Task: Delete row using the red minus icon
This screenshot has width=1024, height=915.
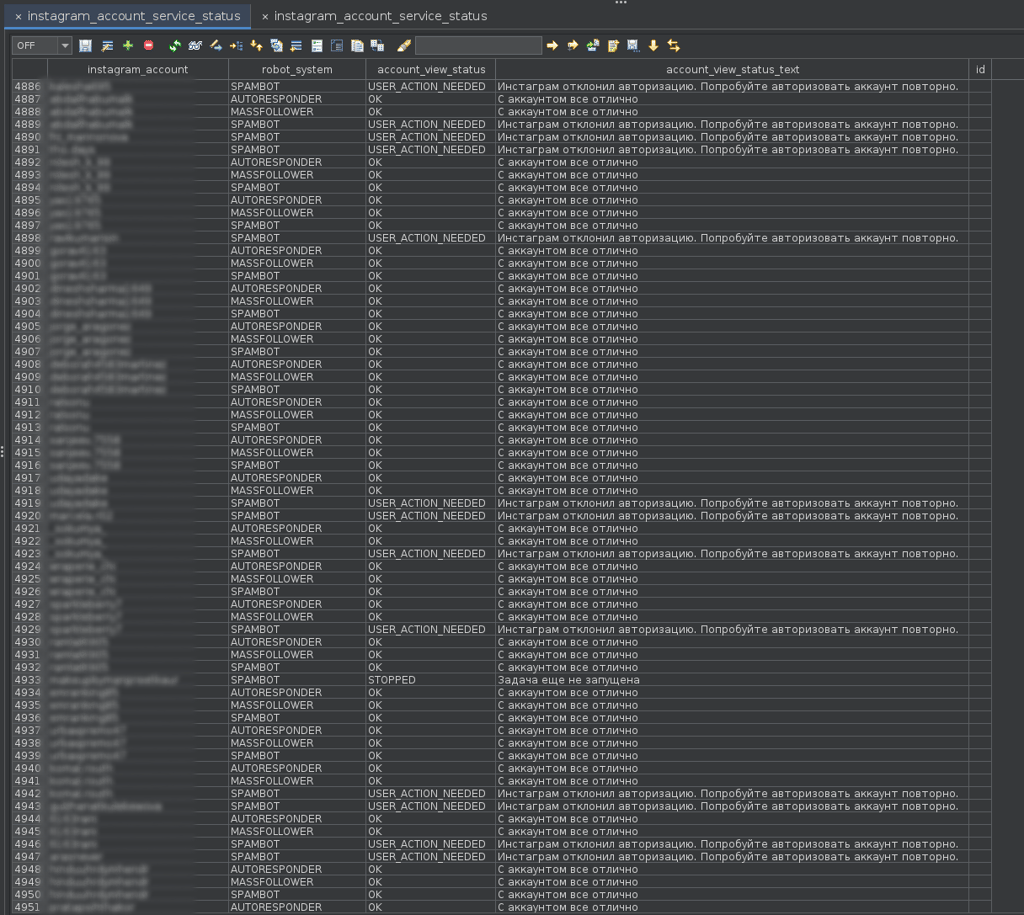Action: click(x=149, y=45)
